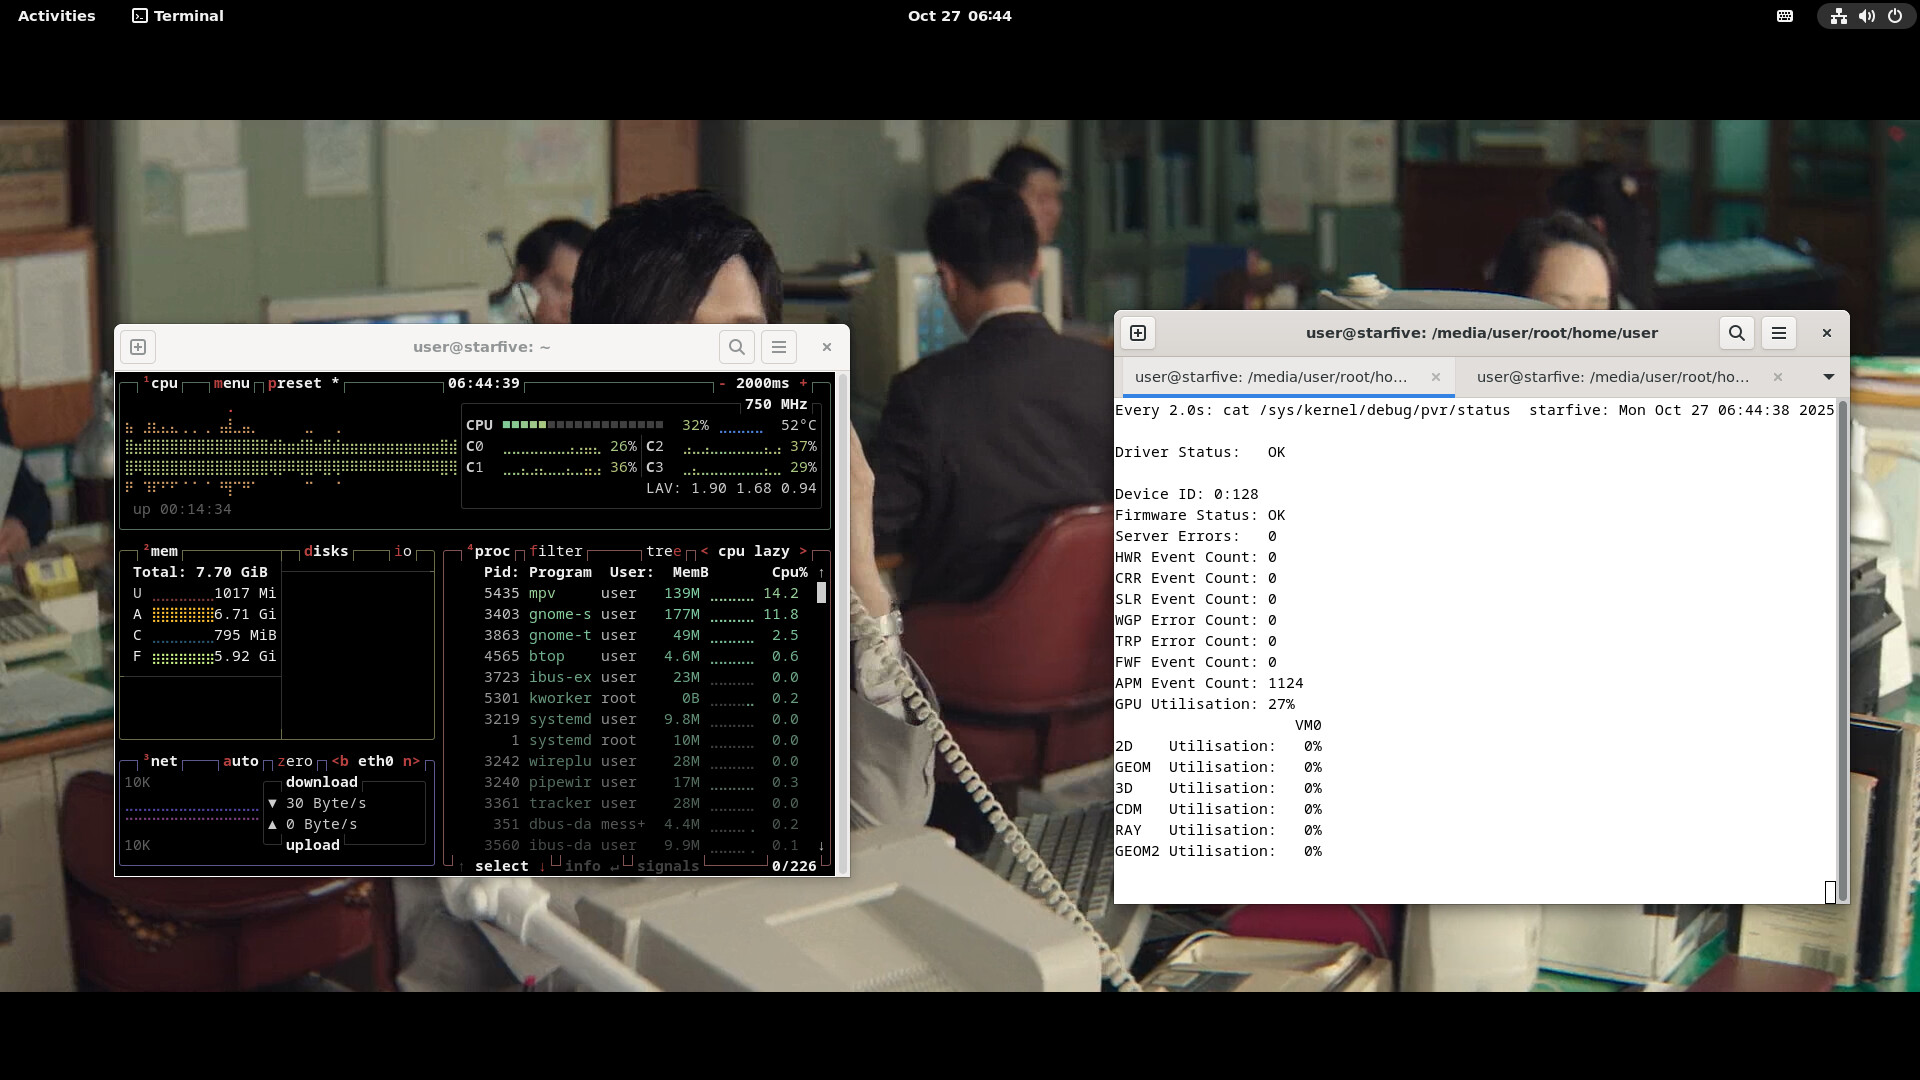Click filter in btop proc panel

pos(556,551)
